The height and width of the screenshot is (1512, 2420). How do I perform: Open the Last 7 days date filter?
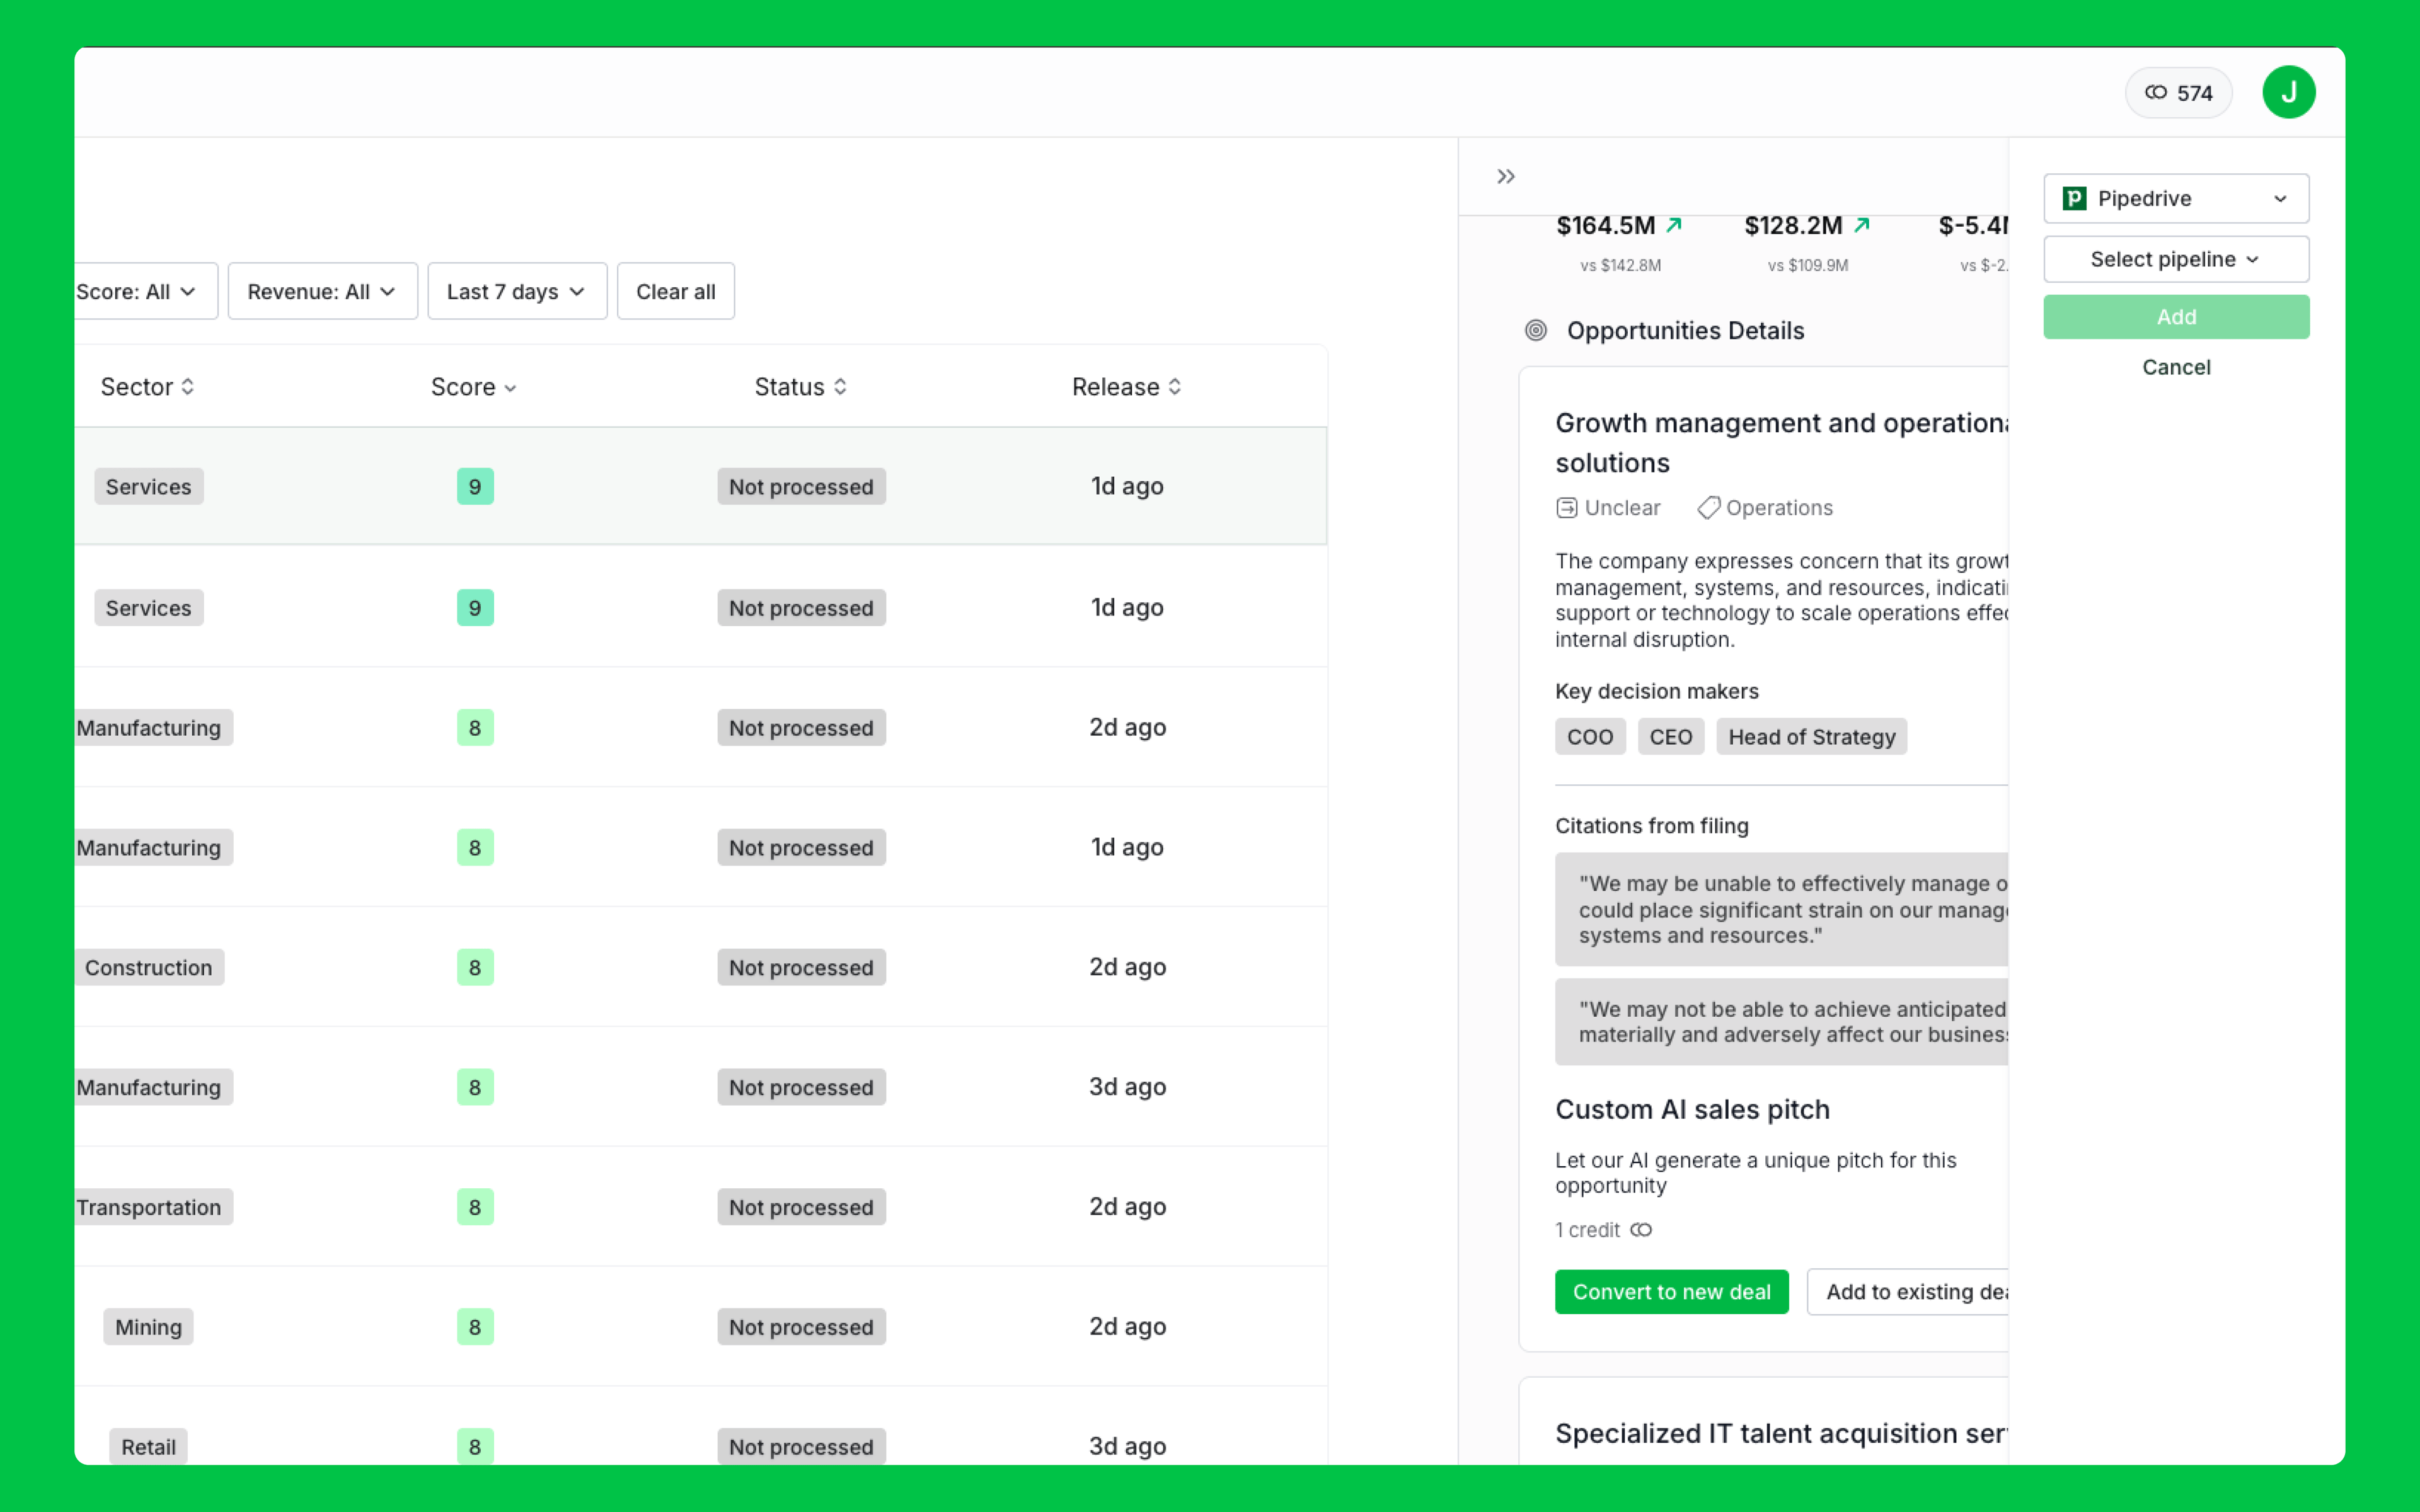coord(516,291)
